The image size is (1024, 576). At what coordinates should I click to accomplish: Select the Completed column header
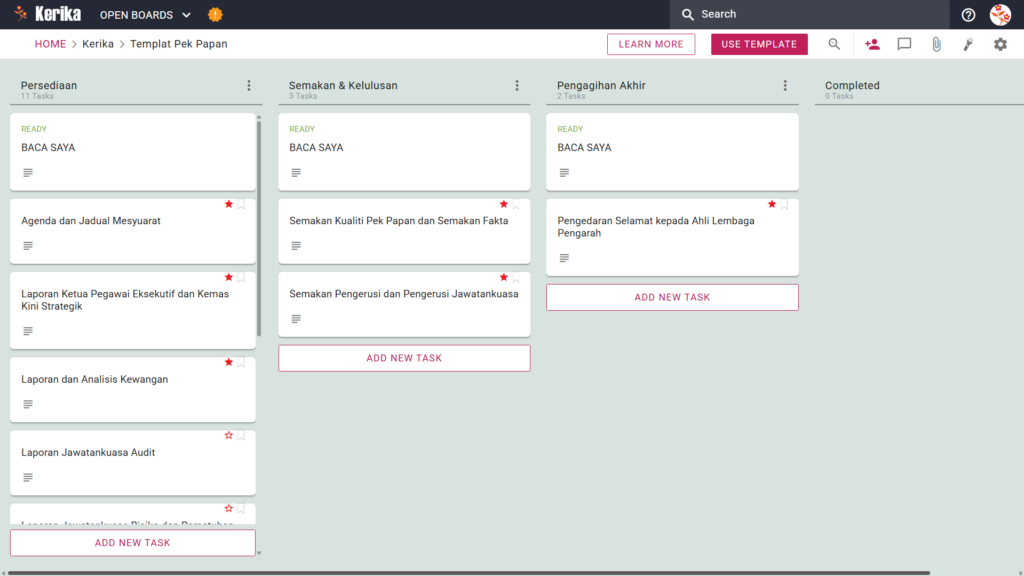tap(852, 86)
